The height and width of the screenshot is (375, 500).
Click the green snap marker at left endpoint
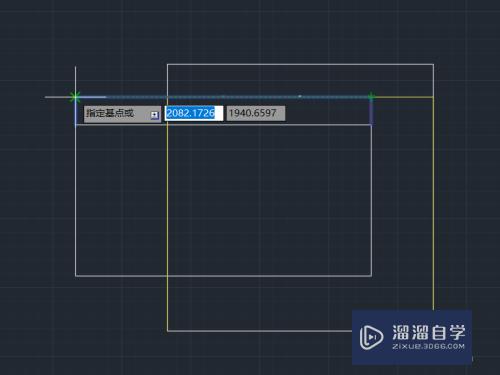click(x=75, y=97)
